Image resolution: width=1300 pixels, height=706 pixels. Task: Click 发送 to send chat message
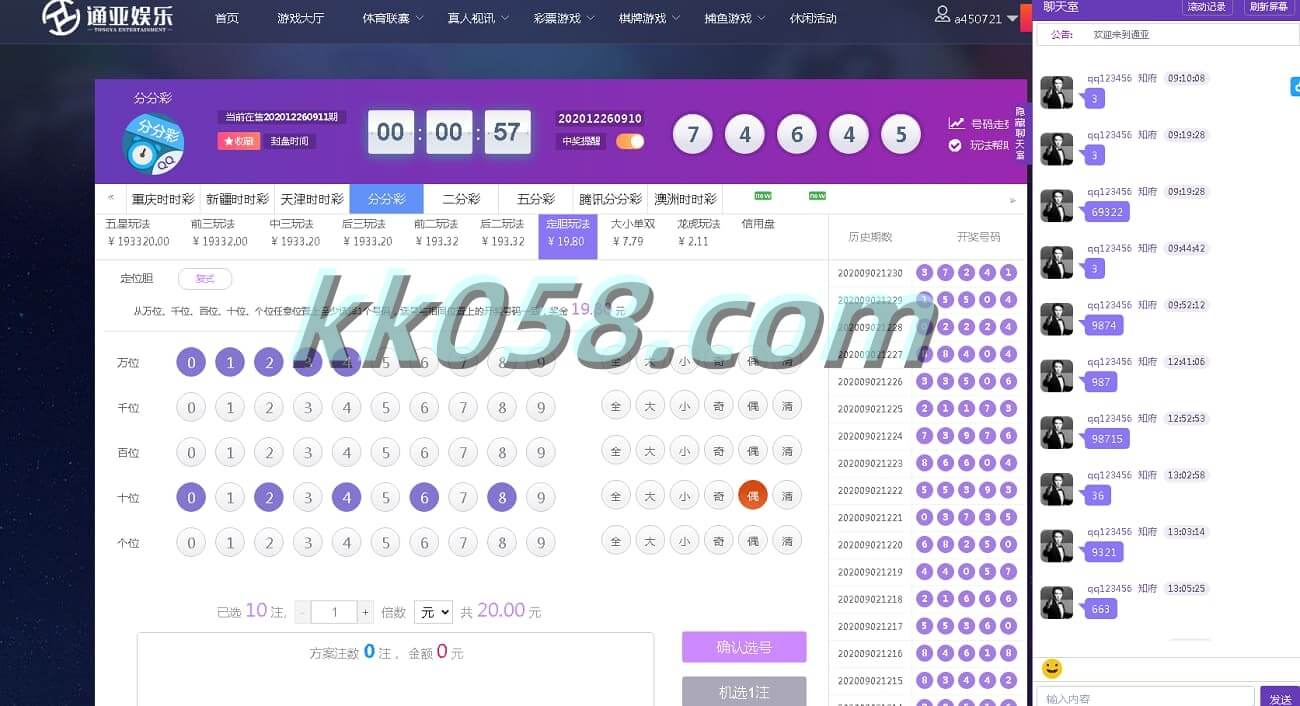tap(1279, 697)
